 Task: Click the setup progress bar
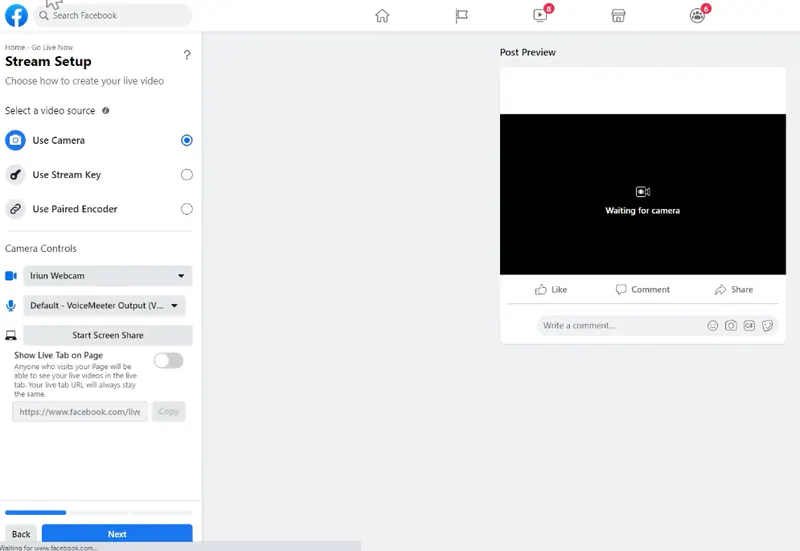coord(98,512)
